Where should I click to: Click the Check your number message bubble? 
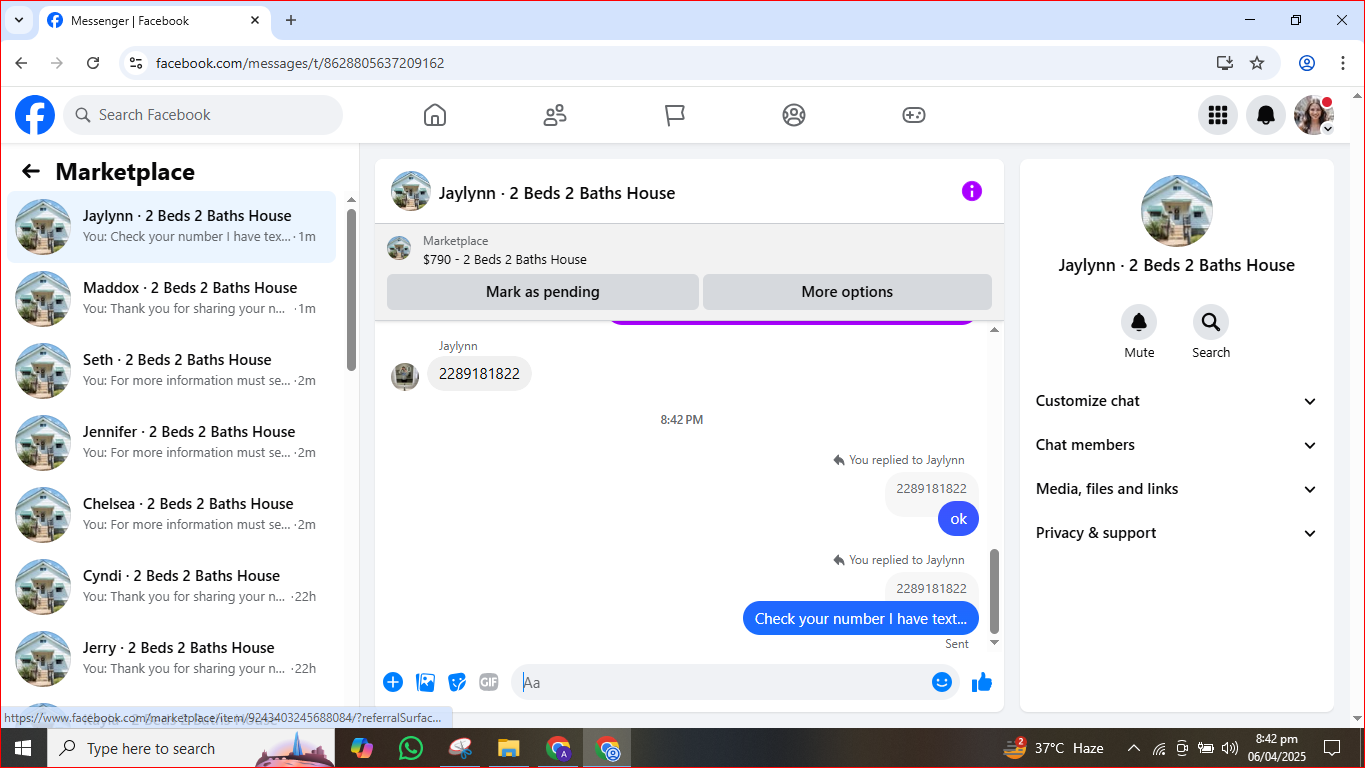[x=861, y=618]
